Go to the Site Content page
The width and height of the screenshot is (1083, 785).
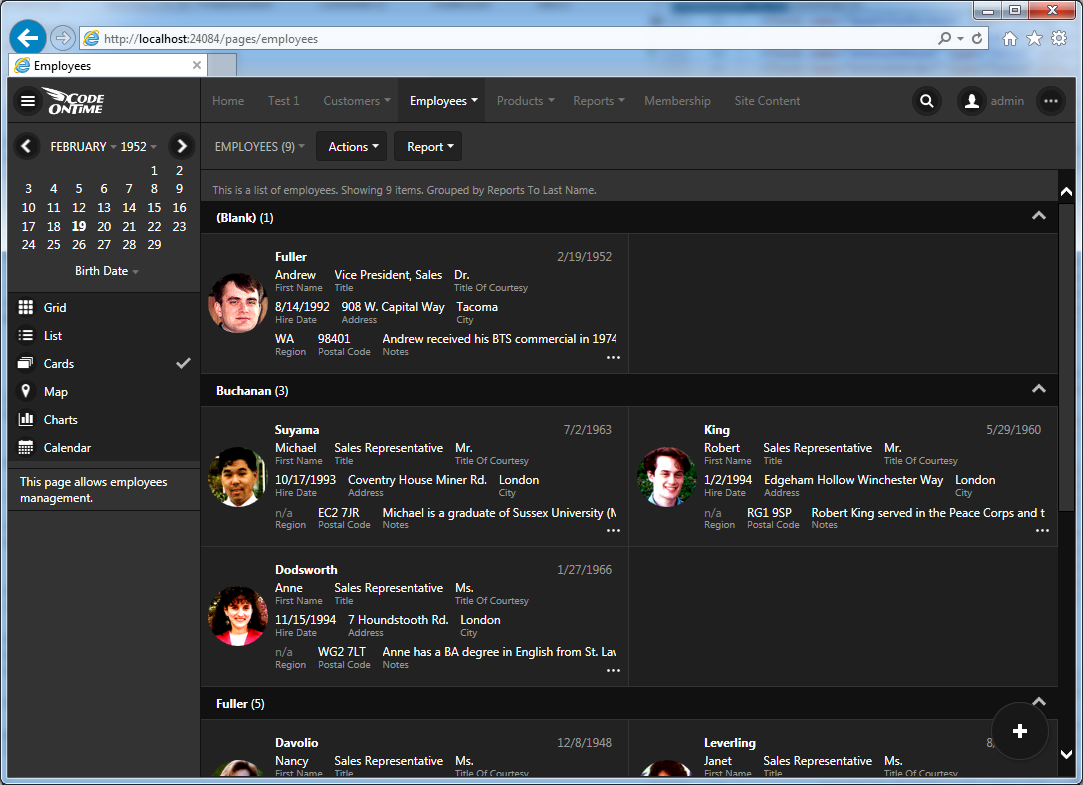point(767,101)
